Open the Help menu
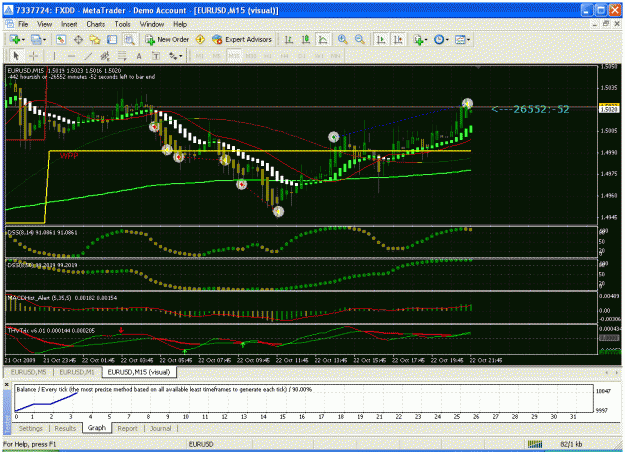The width and height of the screenshot is (625, 452). click(x=180, y=24)
